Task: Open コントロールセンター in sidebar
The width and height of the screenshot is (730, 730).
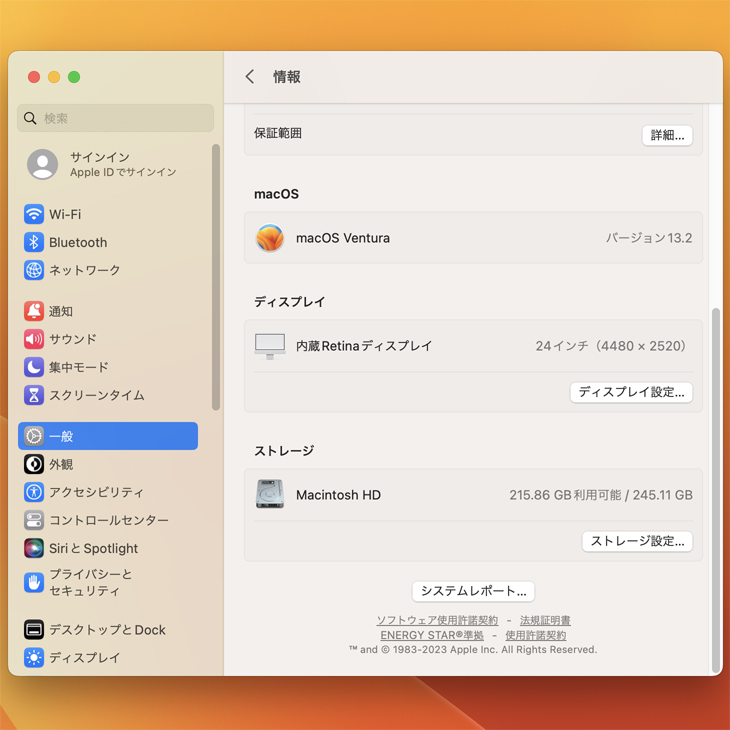Action: pyautogui.click(x=108, y=520)
